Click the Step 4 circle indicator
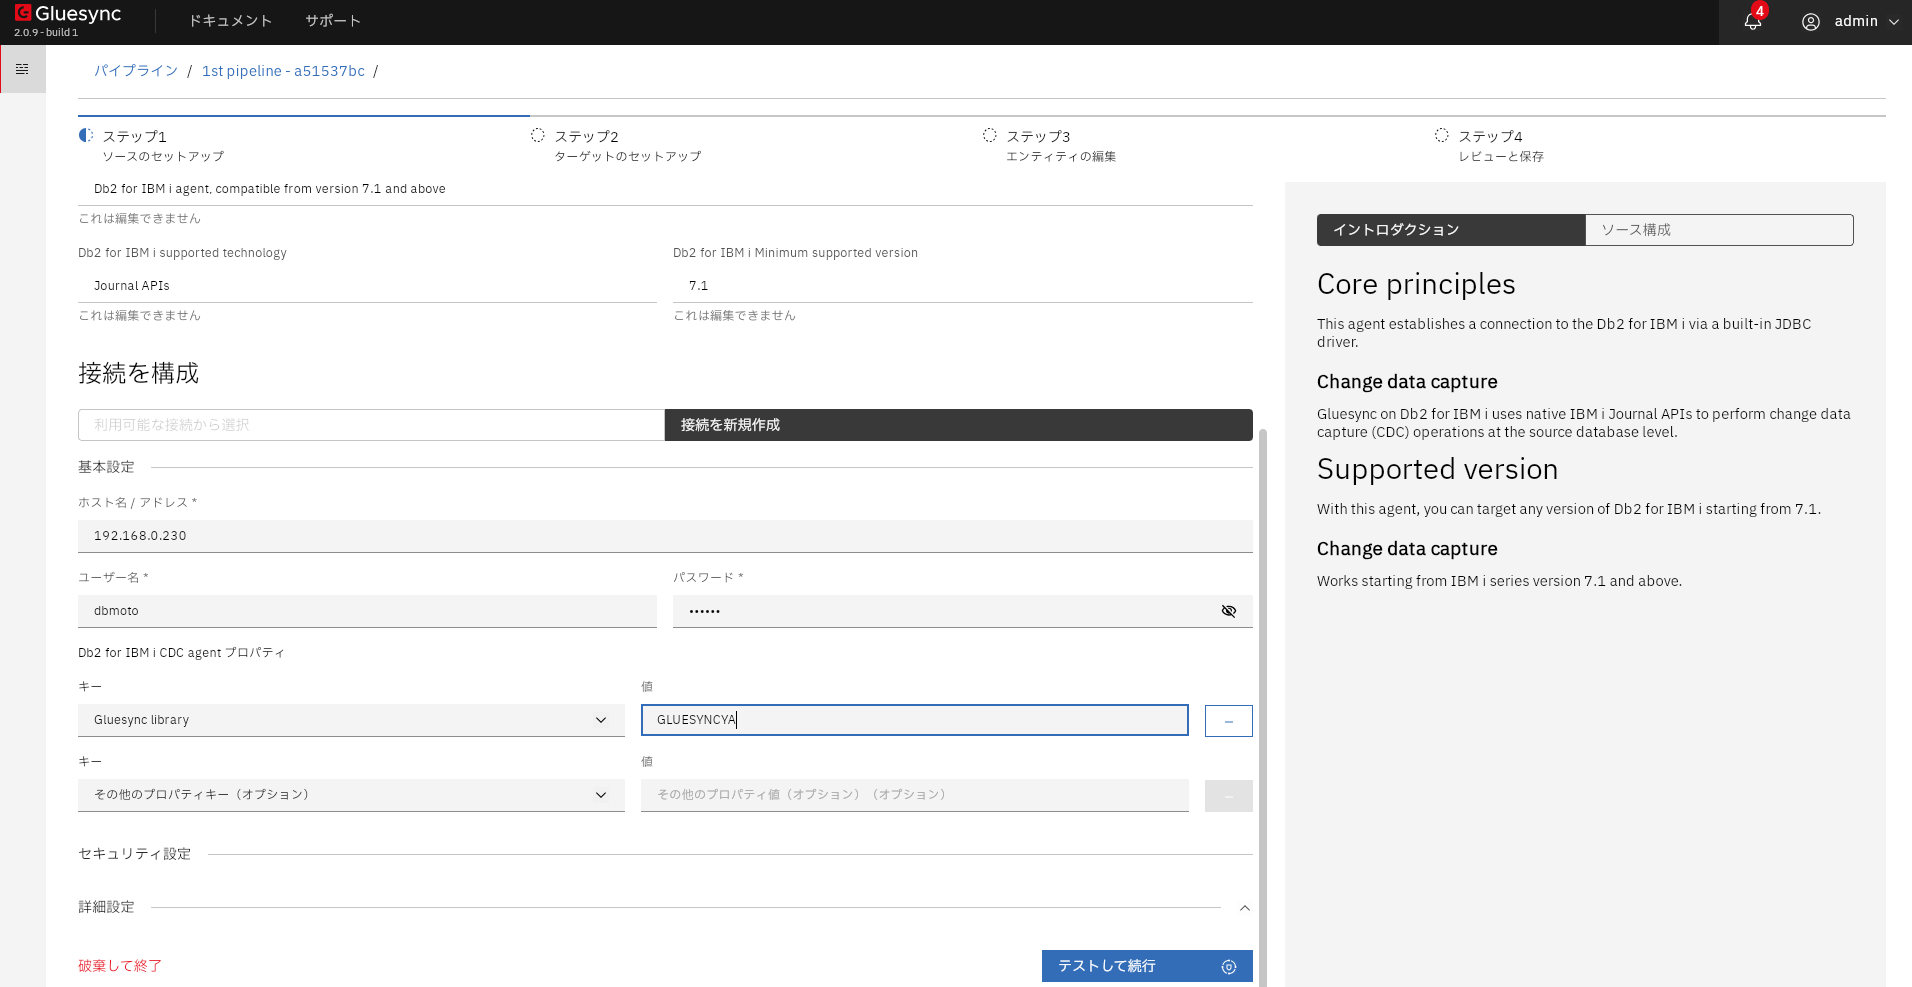This screenshot has height=987, width=1912. point(1442,135)
